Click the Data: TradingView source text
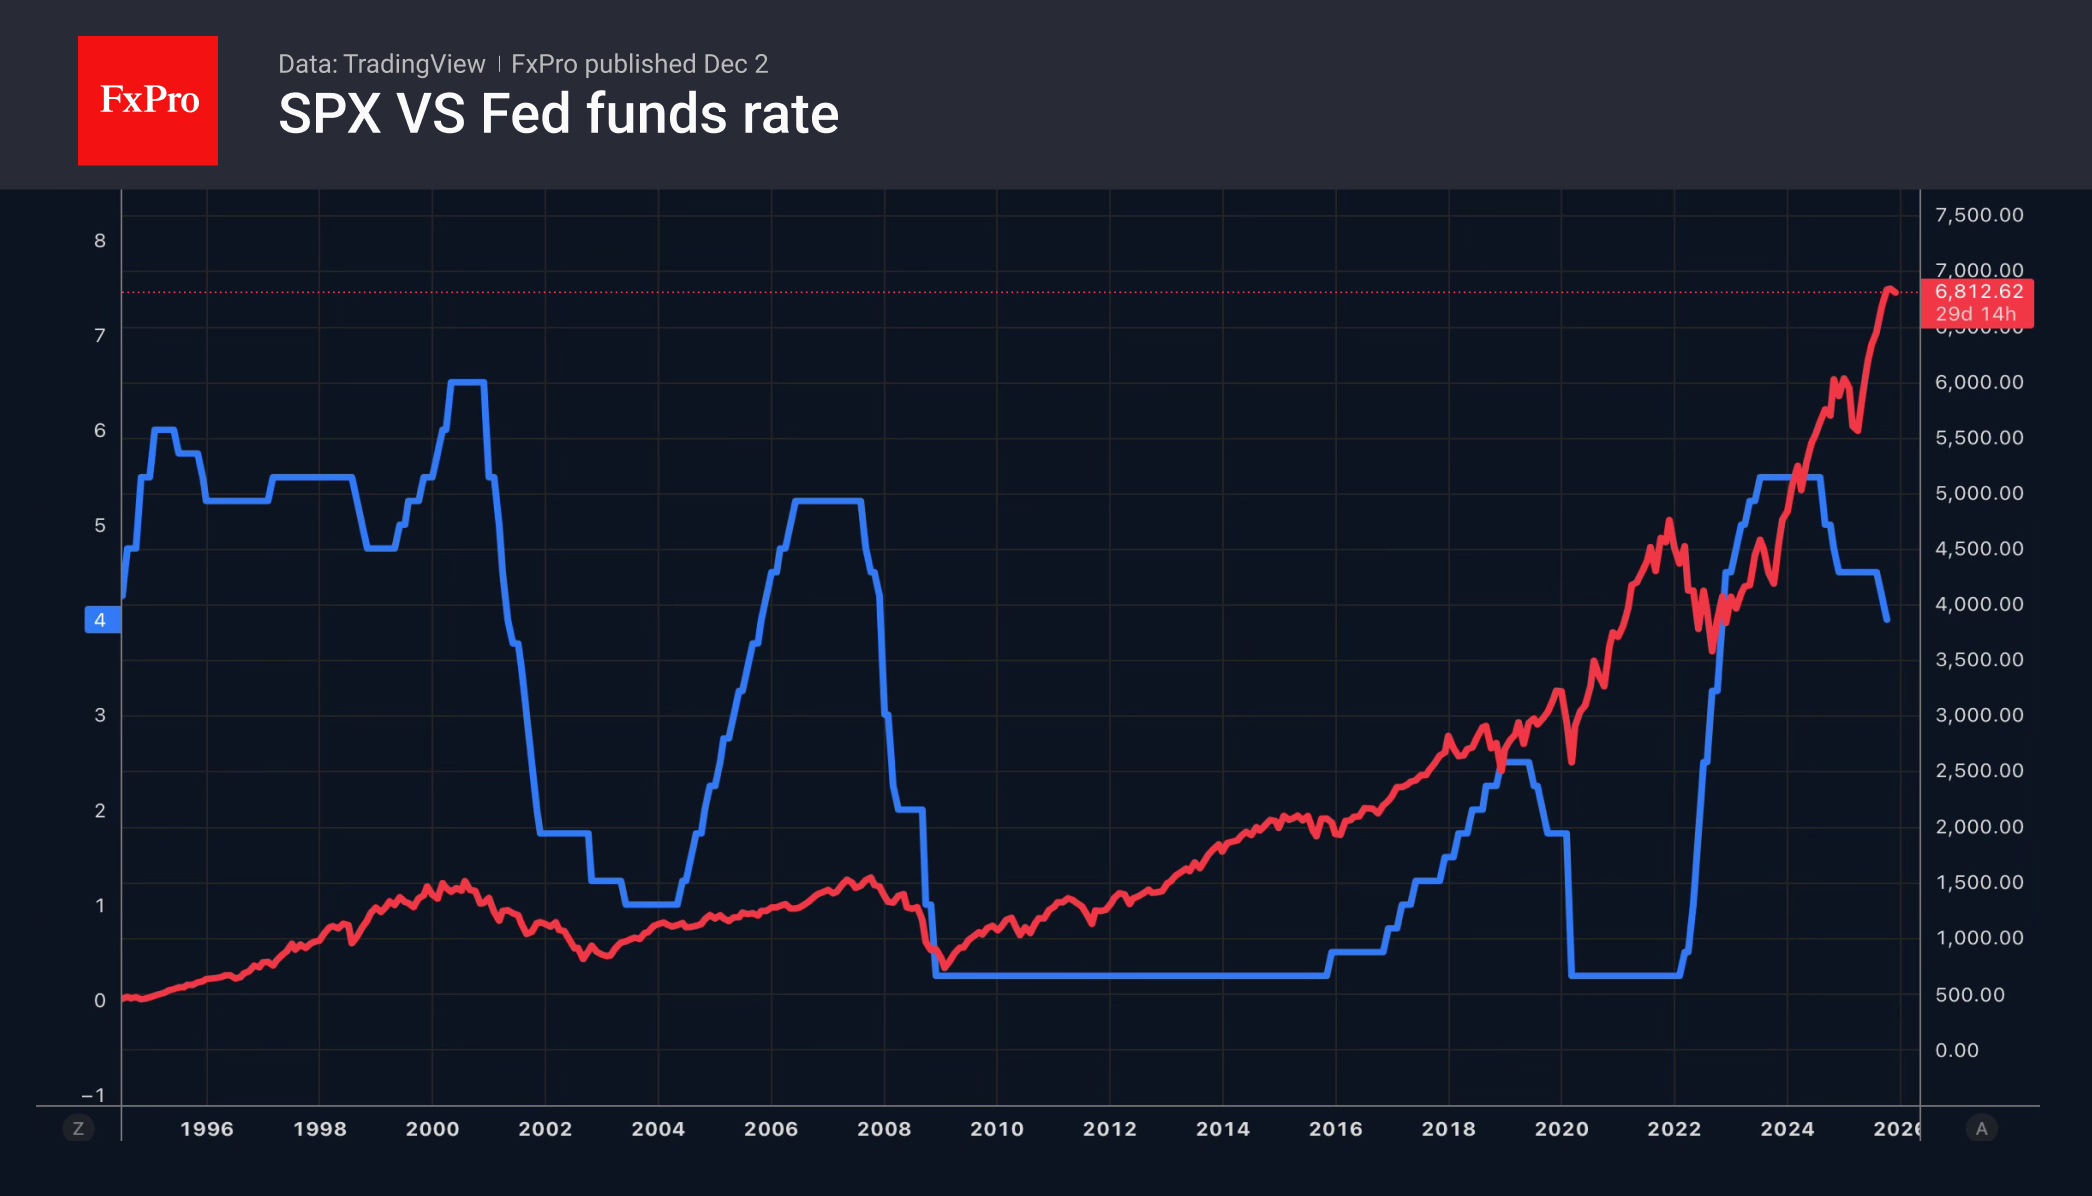2092x1196 pixels. [x=381, y=64]
